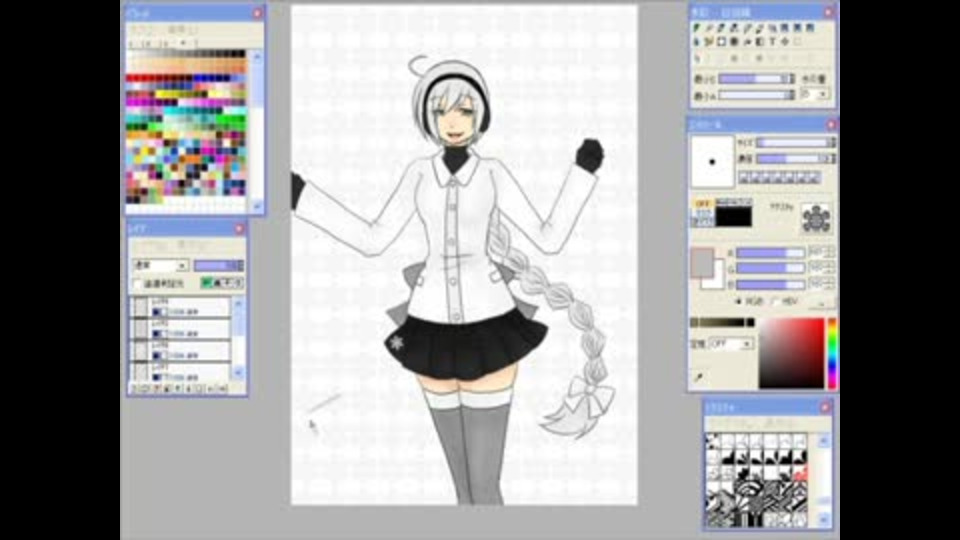Click scroll up arrow in palette panel
The height and width of the screenshot is (540, 960).
[x=257, y=57]
